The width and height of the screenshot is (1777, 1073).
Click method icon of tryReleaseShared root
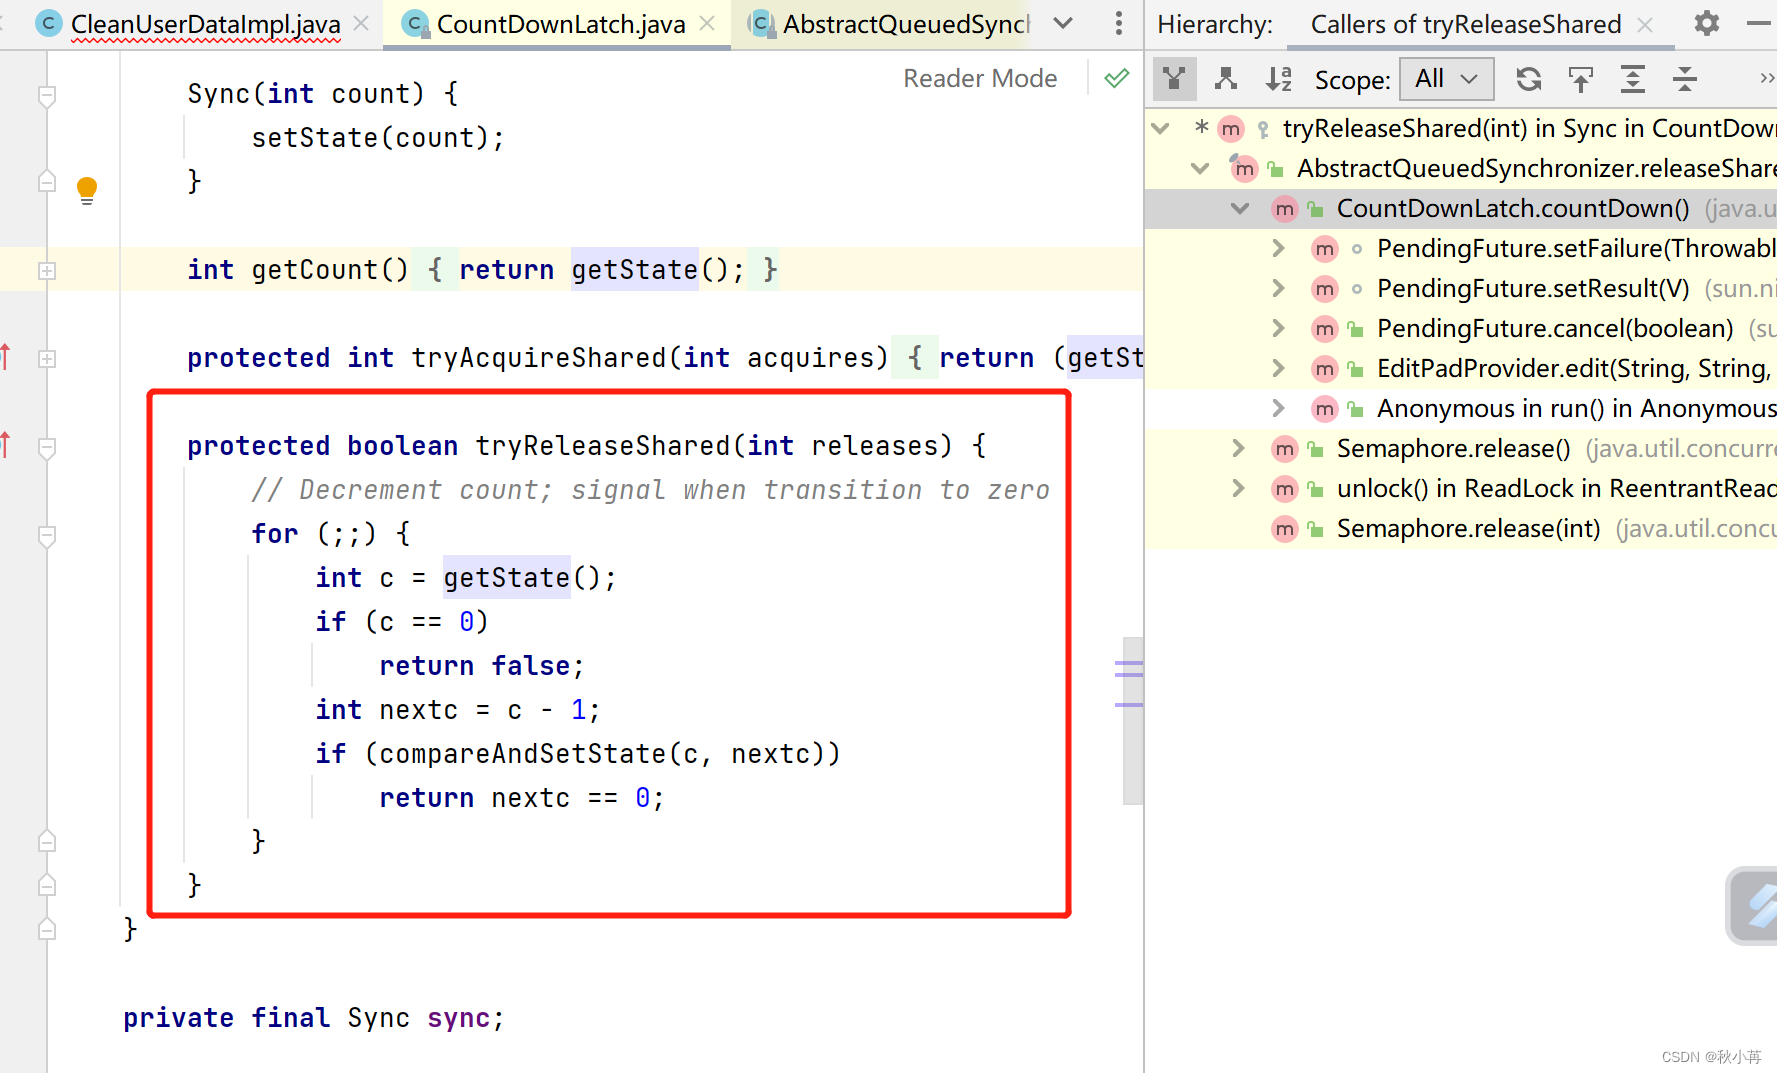coord(1230,129)
